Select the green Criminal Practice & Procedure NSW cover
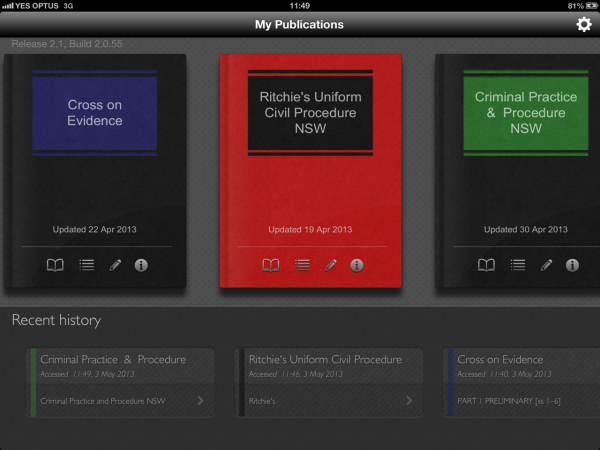The width and height of the screenshot is (600, 450). click(526, 113)
